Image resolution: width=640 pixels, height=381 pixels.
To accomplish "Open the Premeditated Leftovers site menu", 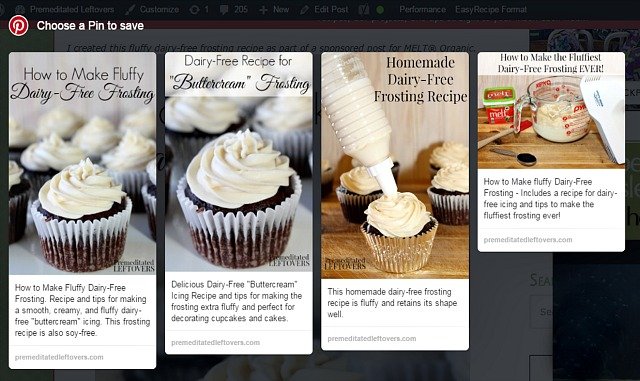I will pyautogui.click(x=65, y=9).
